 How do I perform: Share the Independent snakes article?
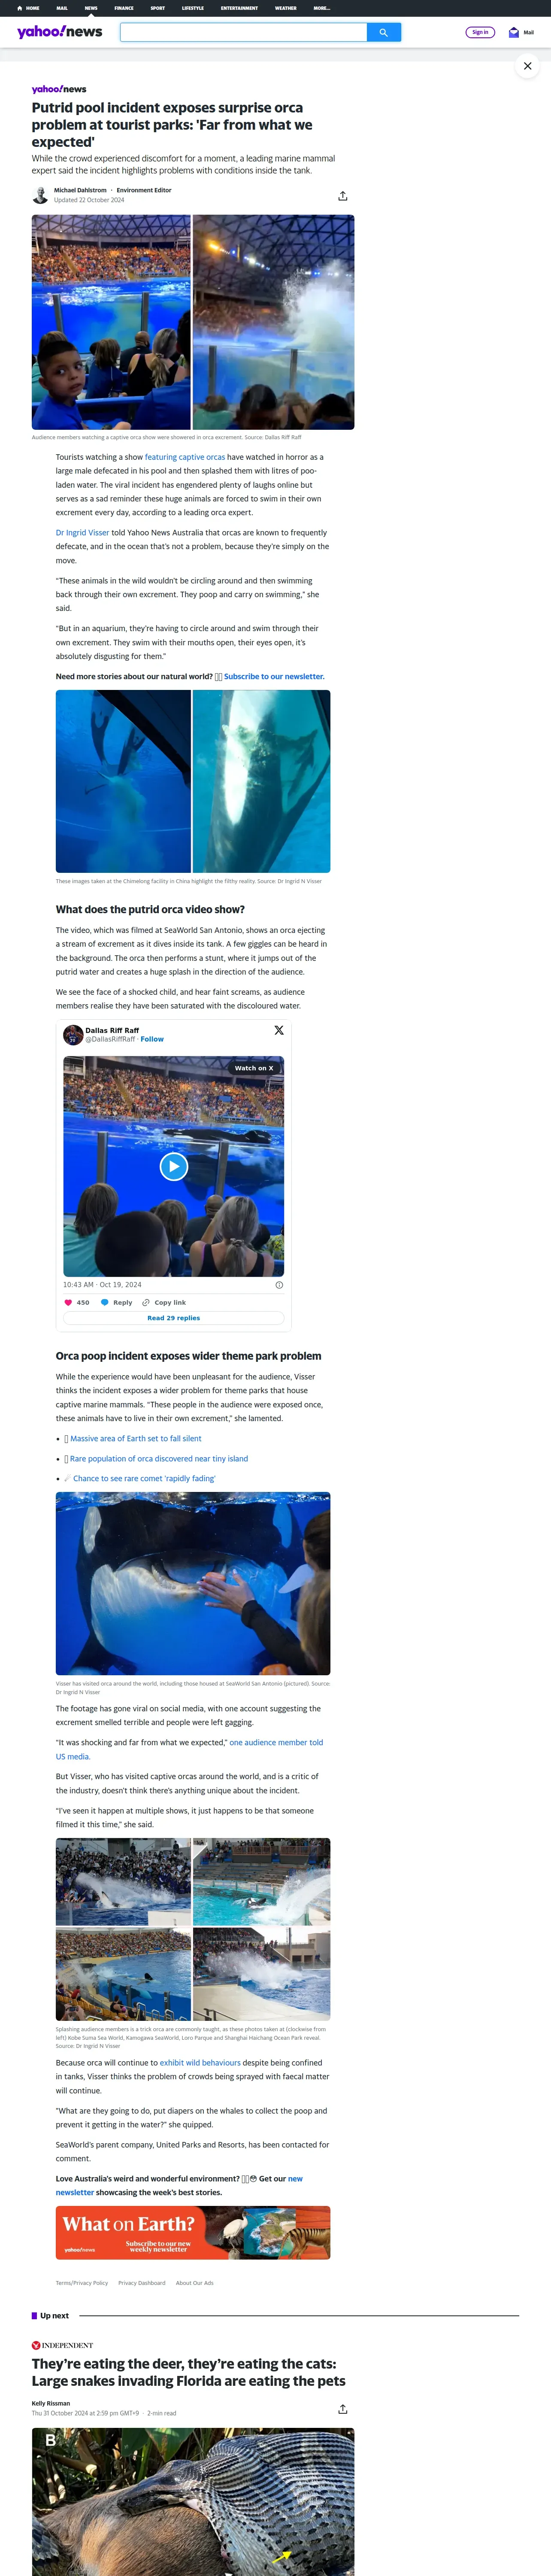[343, 2409]
